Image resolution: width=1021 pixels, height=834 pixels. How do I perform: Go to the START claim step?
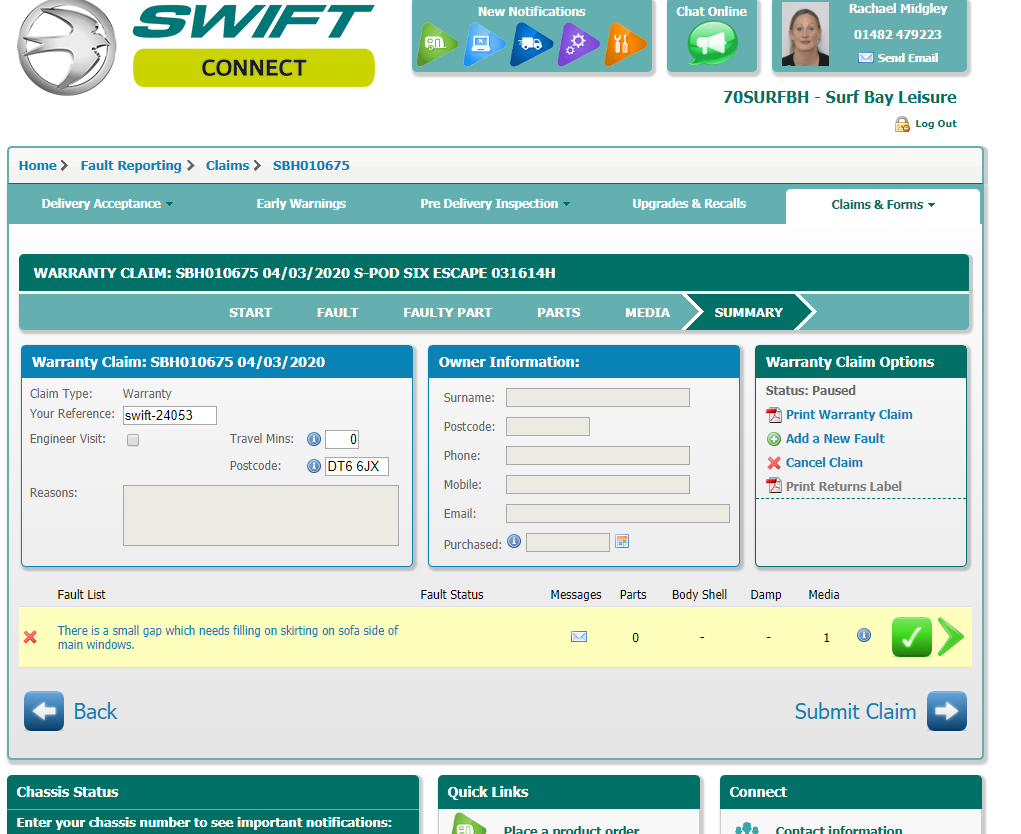tap(250, 313)
